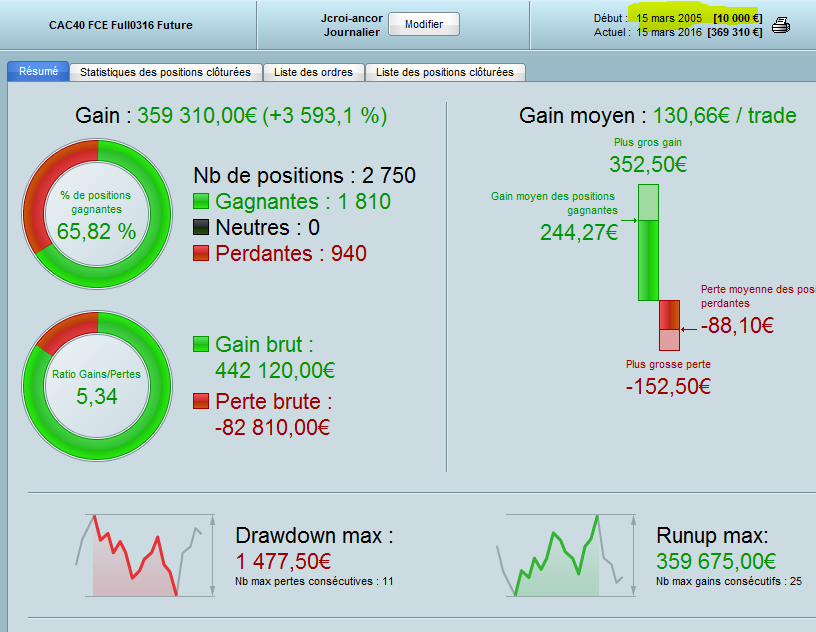Image resolution: width=816 pixels, height=632 pixels.
Task: Open Statistiques des positions clôturées tab
Action: pos(165,72)
